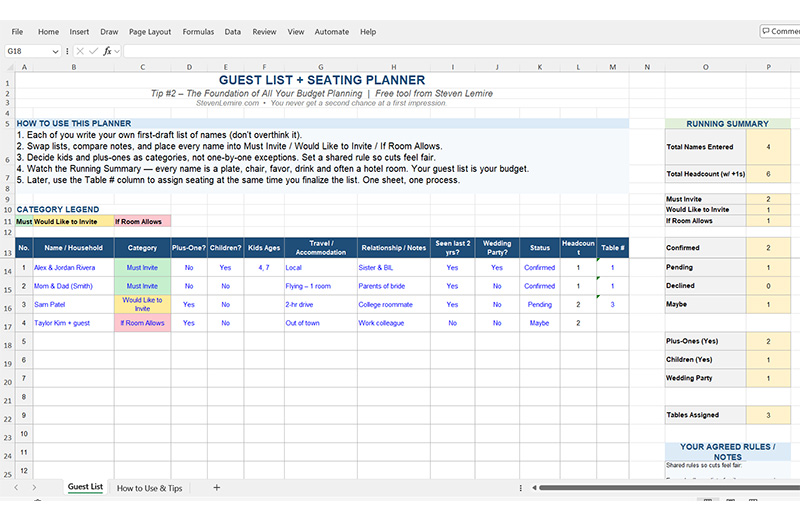The width and height of the screenshot is (800, 520).
Task: Click the If Room Allows legend cell
Action: 142,221
